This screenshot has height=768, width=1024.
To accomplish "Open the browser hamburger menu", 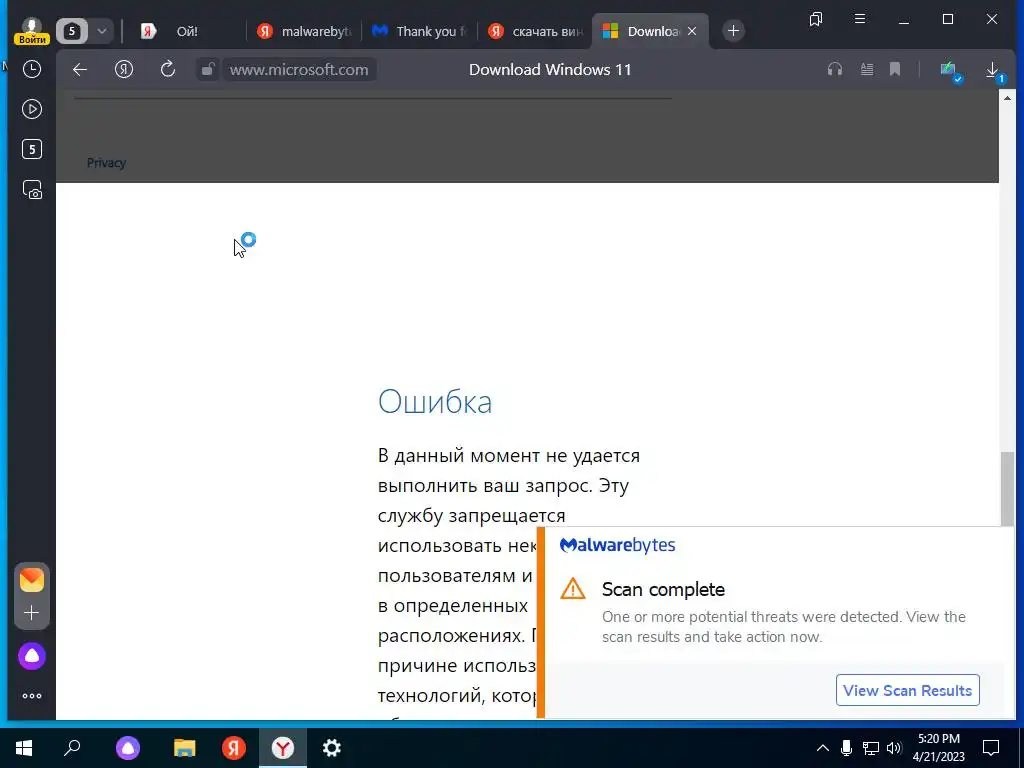I will click(x=860, y=19).
